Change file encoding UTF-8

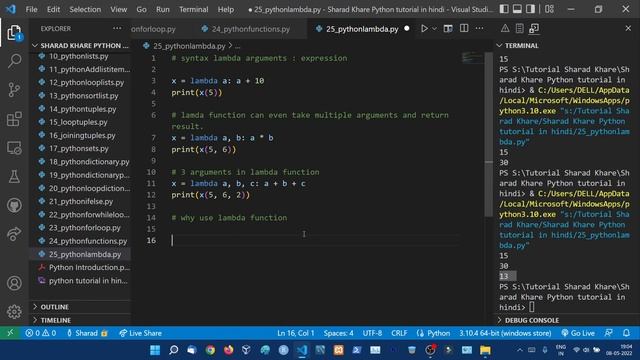[x=372, y=333]
